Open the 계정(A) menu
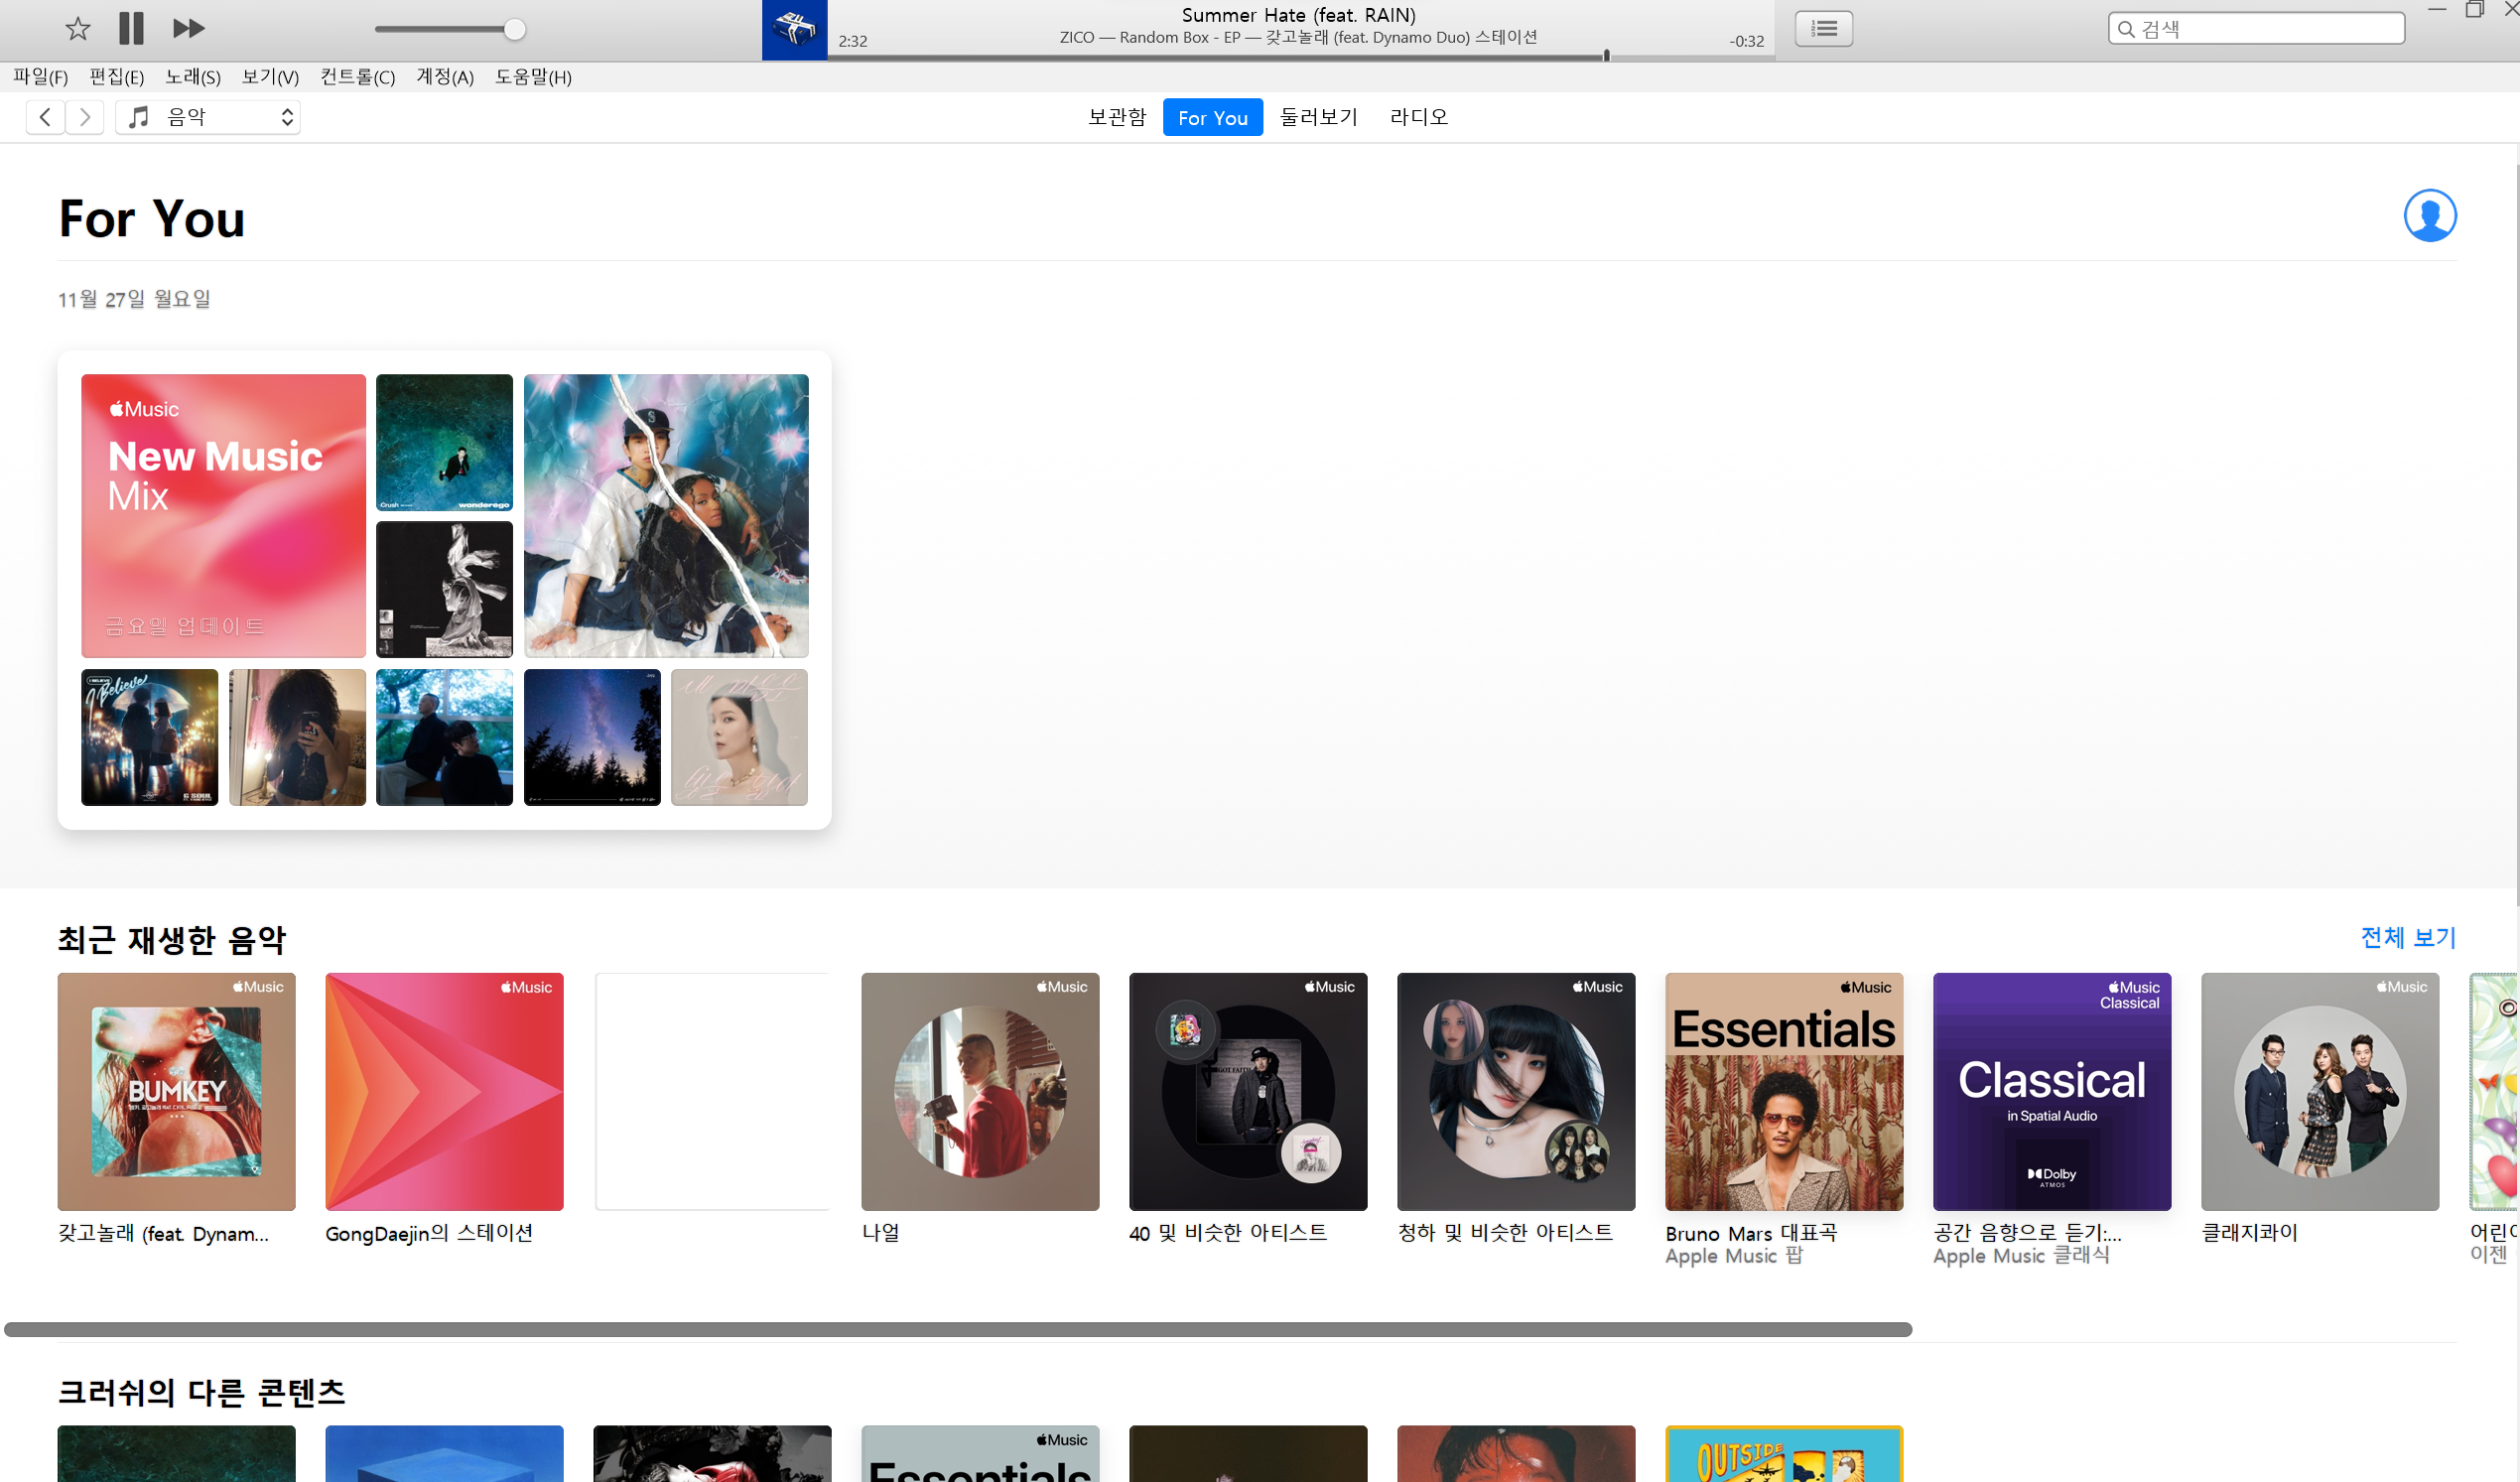The image size is (2520, 1482). coord(445,77)
